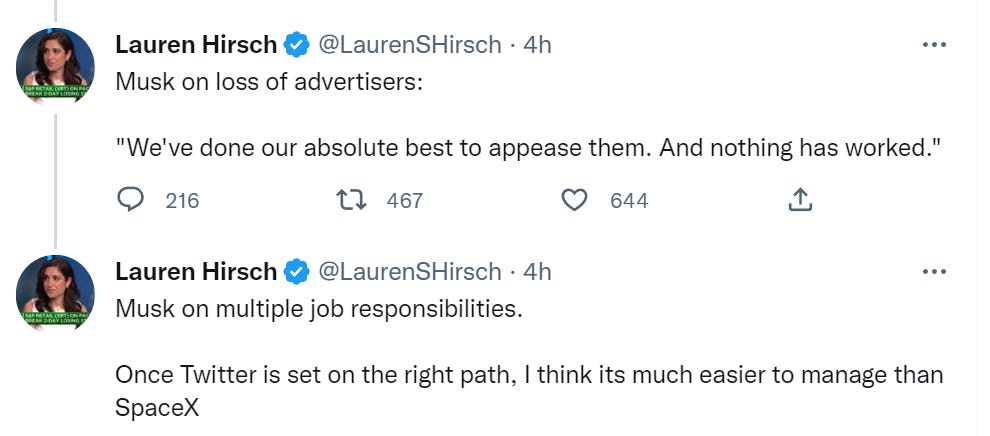Open the share icon on the advertisers tweet
990x436 pixels.
[x=799, y=200]
